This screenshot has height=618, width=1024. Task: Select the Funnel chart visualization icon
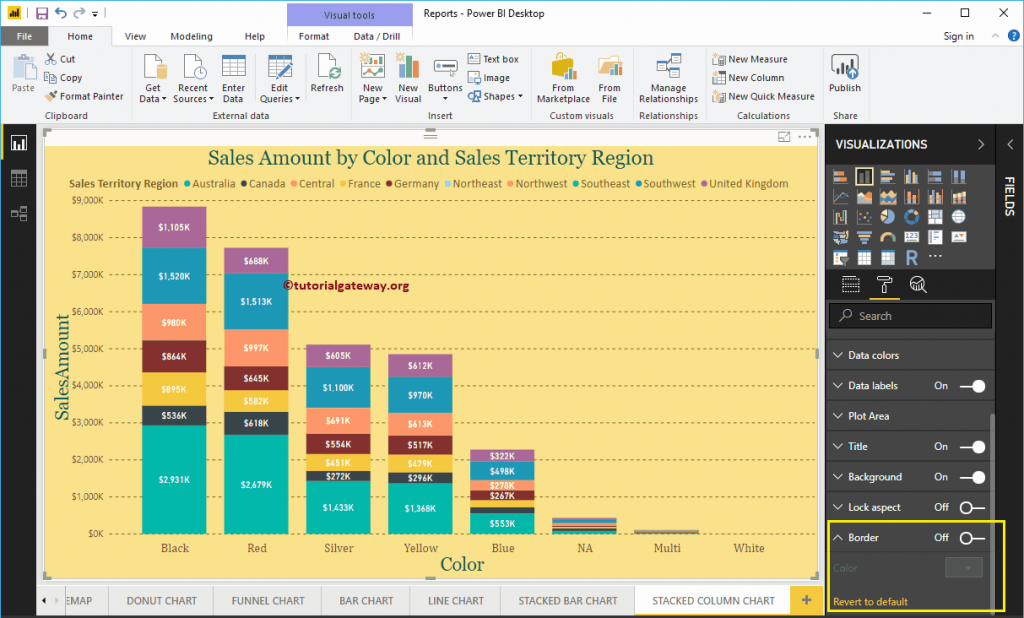[x=863, y=237]
